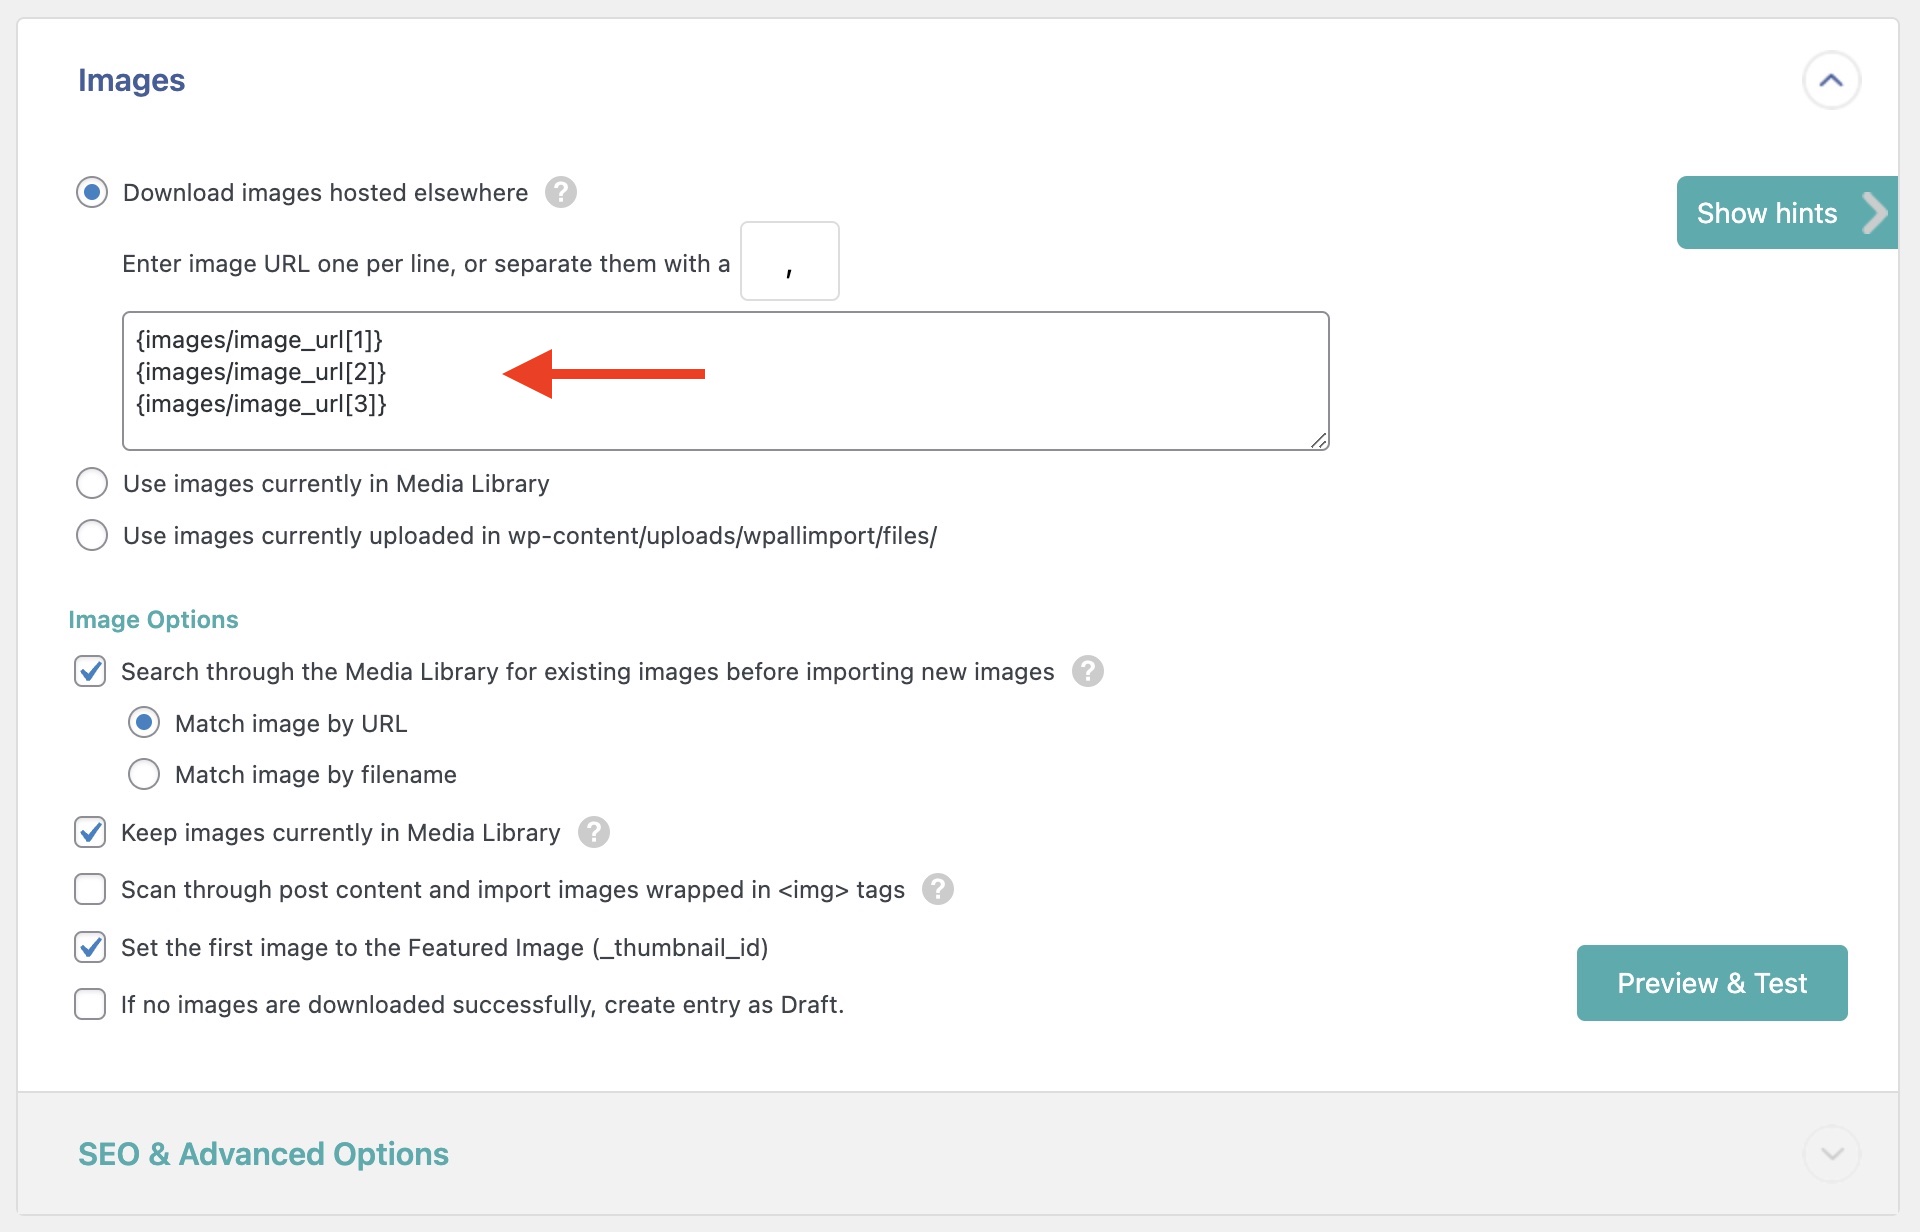The width and height of the screenshot is (1920, 1232).
Task: Select Match image by URL radio
Action: [144, 722]
